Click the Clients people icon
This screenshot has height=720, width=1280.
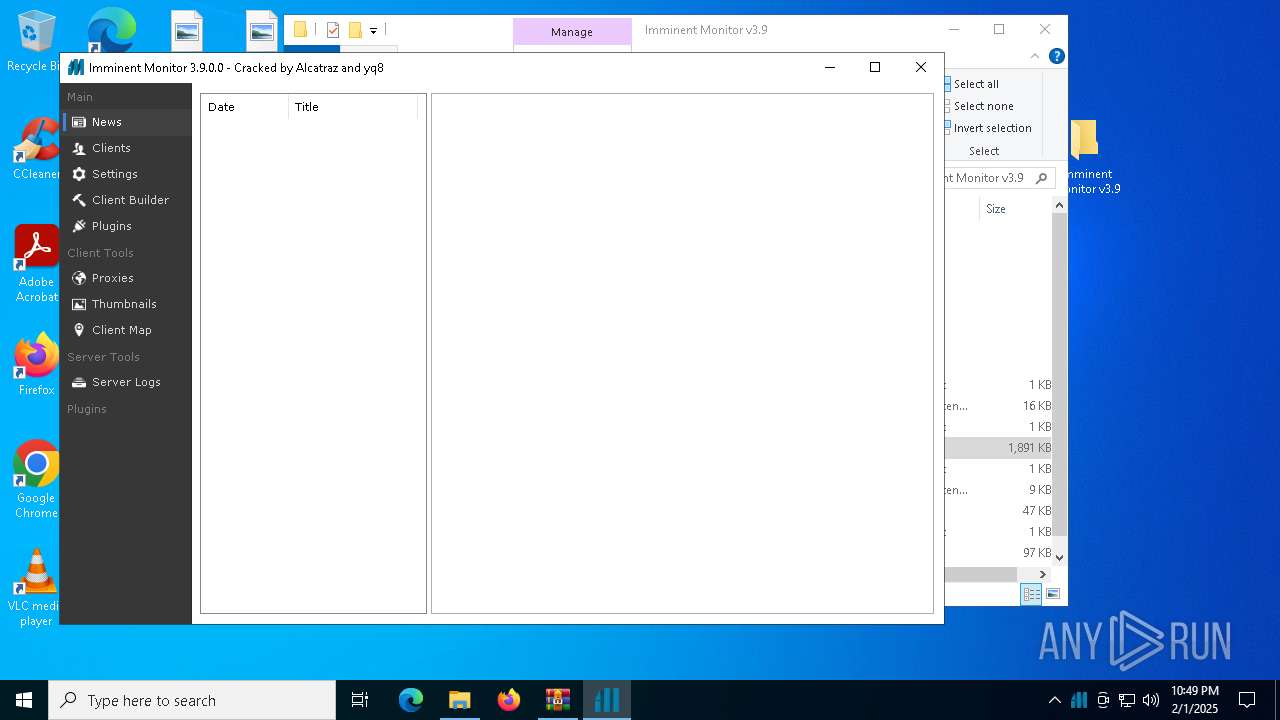pyautogui.click(x=79, y=148)
